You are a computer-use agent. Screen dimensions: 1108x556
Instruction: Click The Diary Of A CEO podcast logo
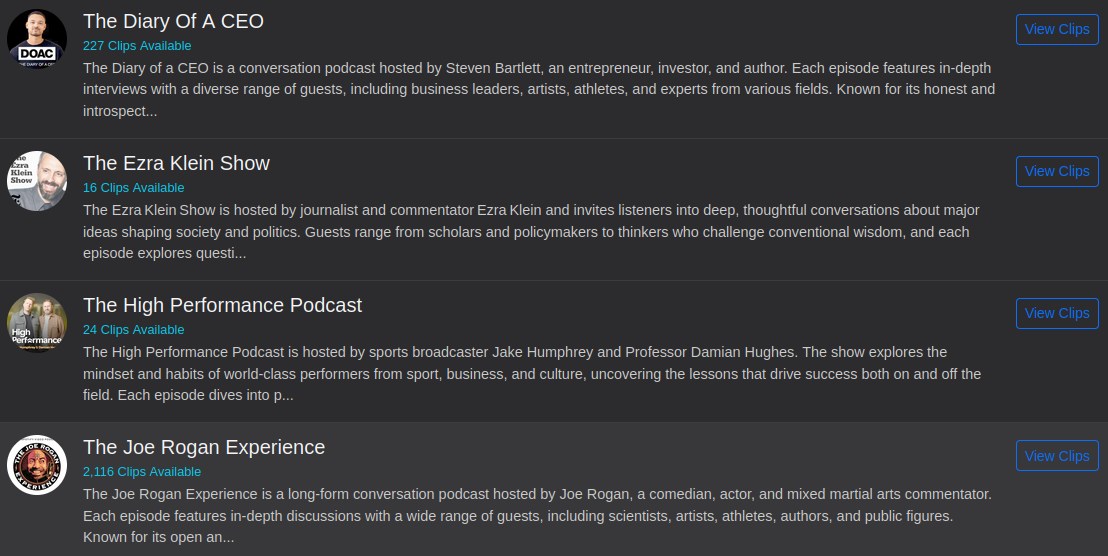tap(37, 39)
